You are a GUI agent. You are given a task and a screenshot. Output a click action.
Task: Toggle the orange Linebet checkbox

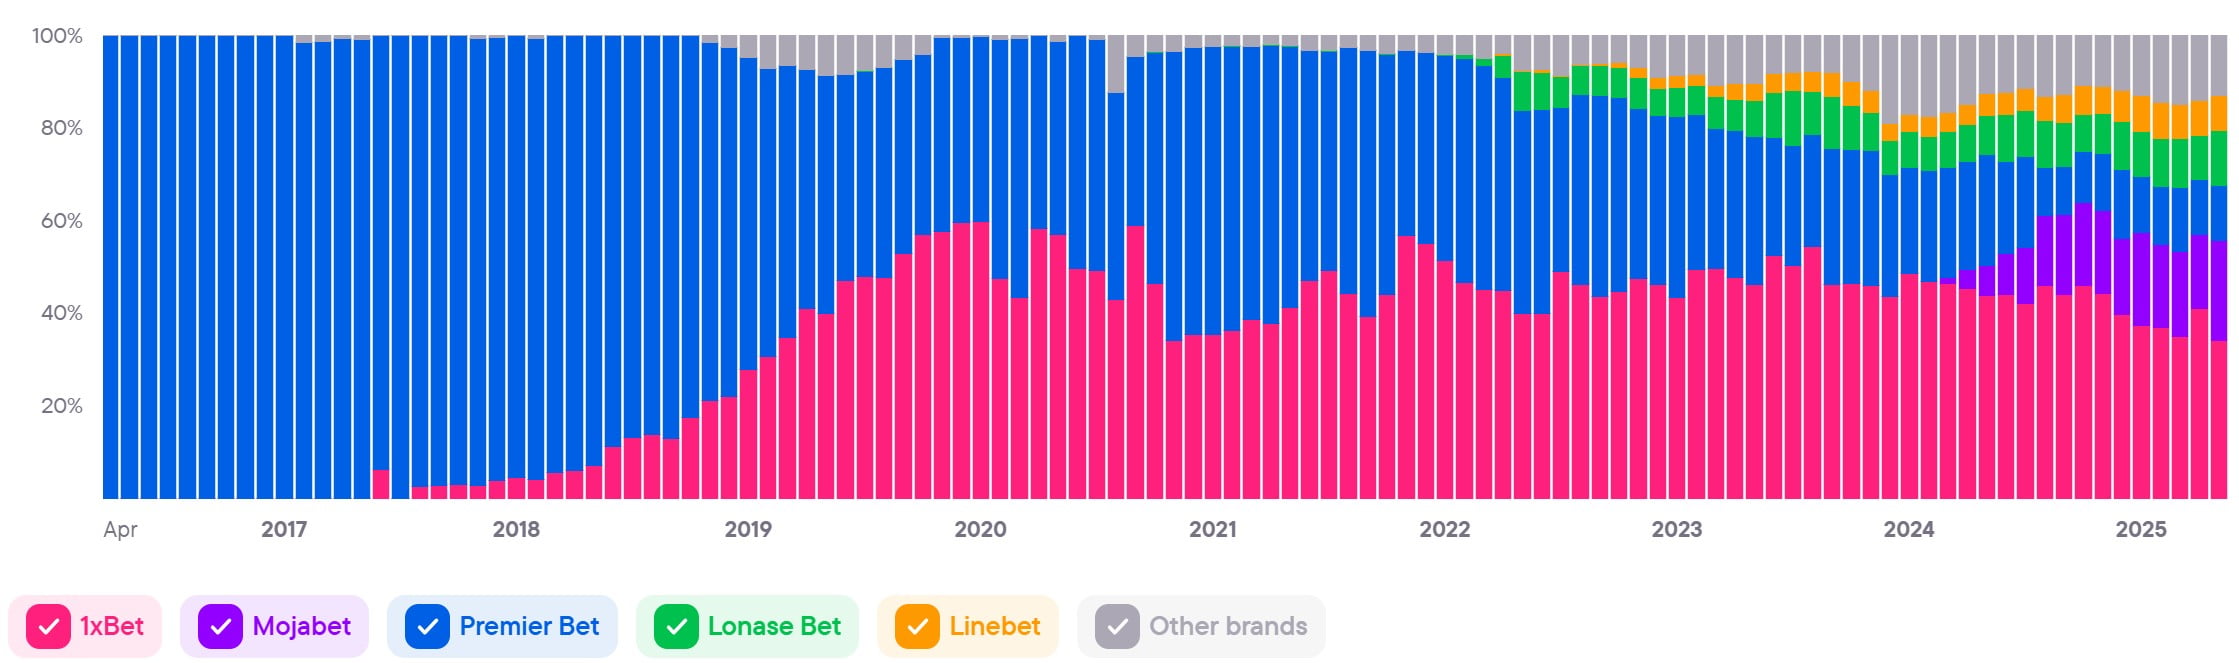coord(917,627)
